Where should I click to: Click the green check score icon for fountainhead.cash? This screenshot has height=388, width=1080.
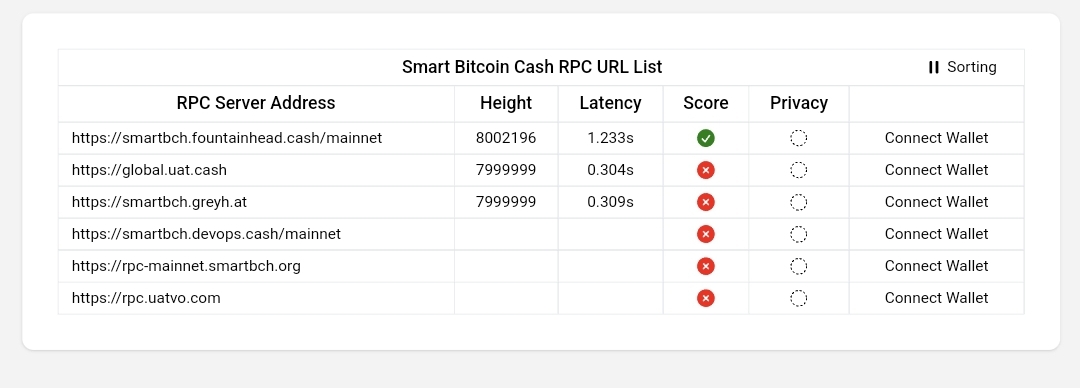[705, 139]
